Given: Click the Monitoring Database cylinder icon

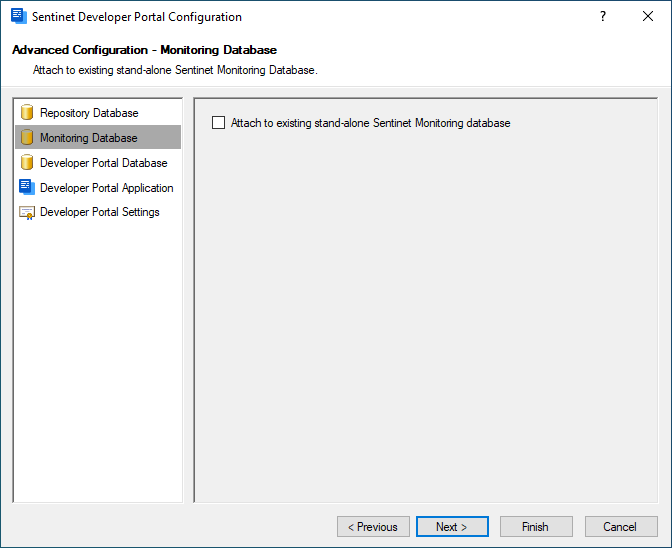Looking at the screenshot, I should 27,137.
